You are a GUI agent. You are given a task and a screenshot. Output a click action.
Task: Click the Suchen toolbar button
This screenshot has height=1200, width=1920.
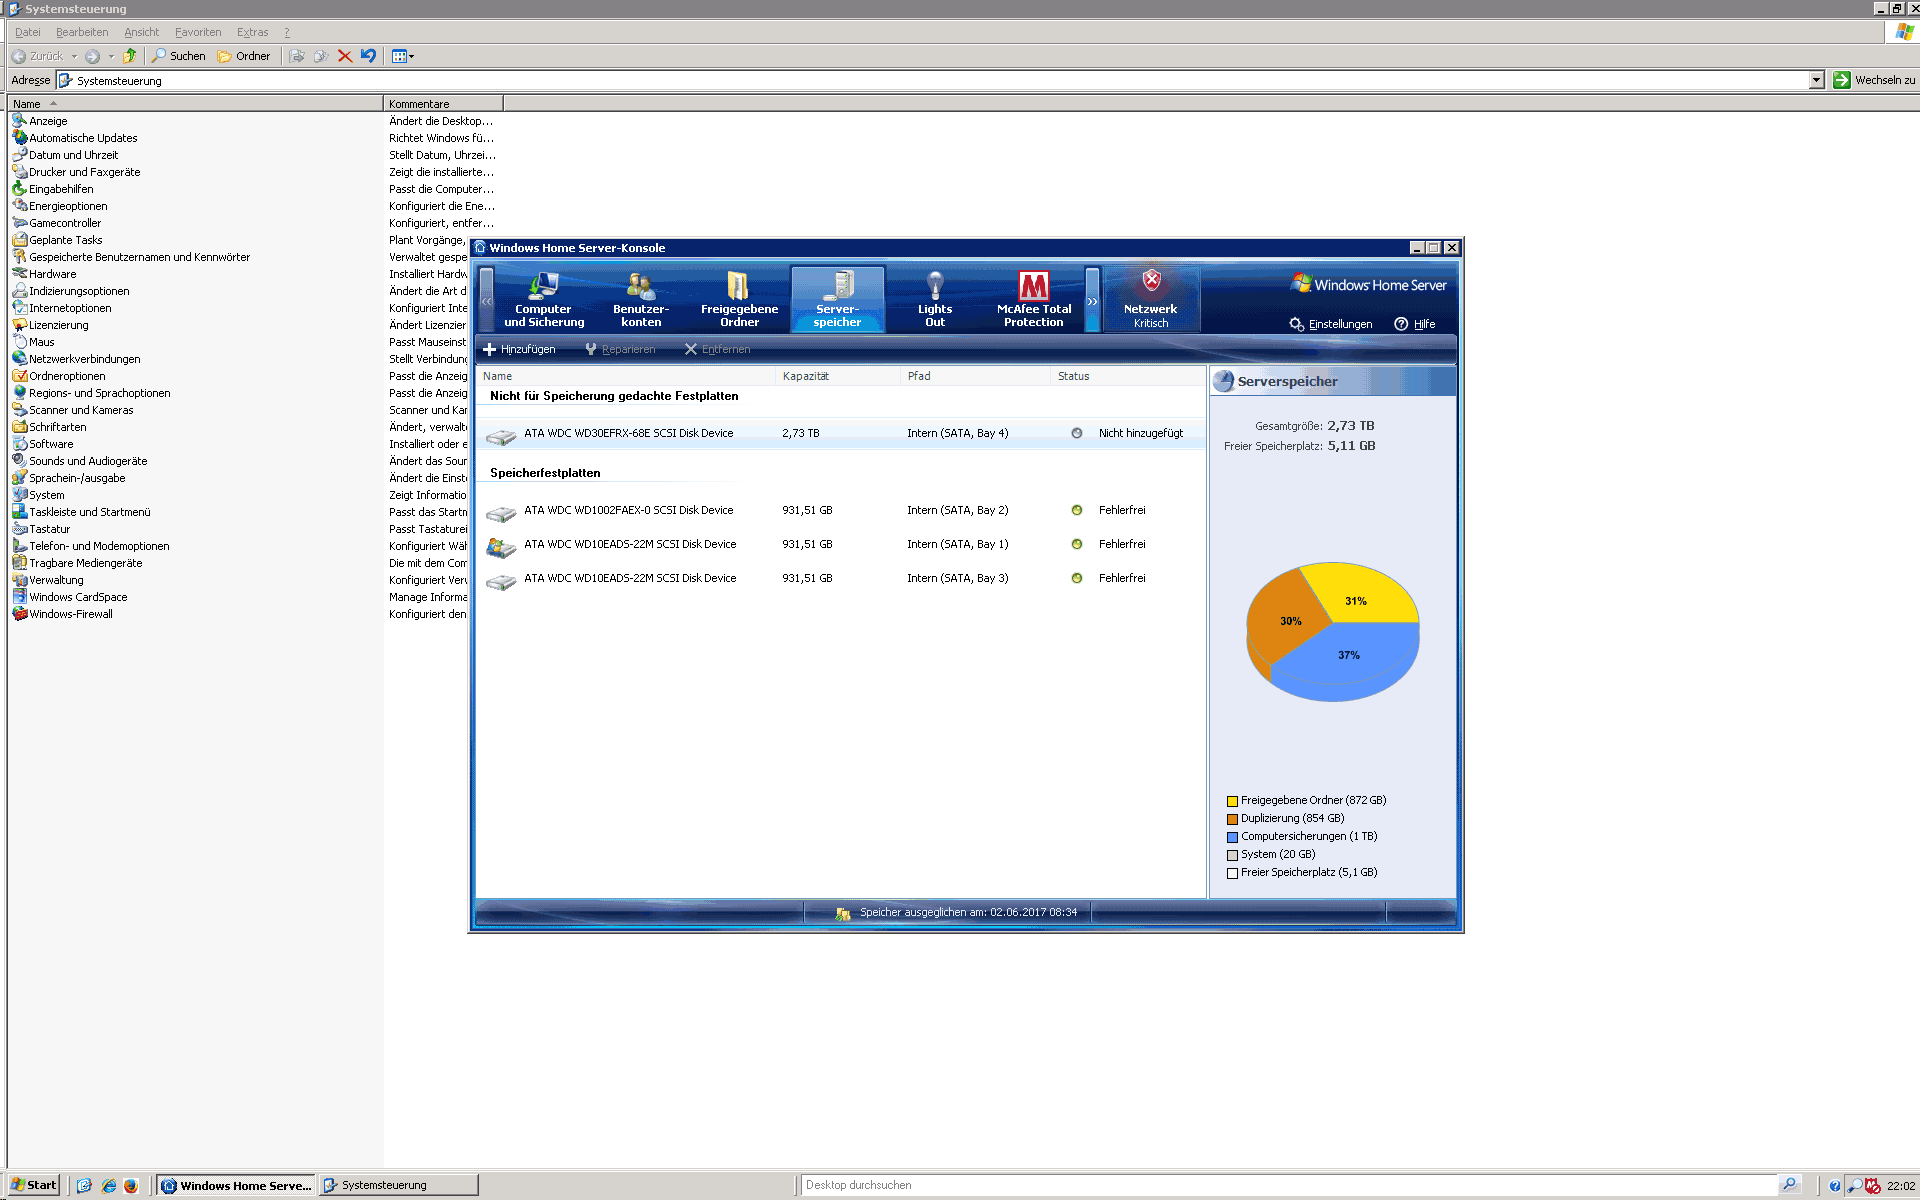178,56
